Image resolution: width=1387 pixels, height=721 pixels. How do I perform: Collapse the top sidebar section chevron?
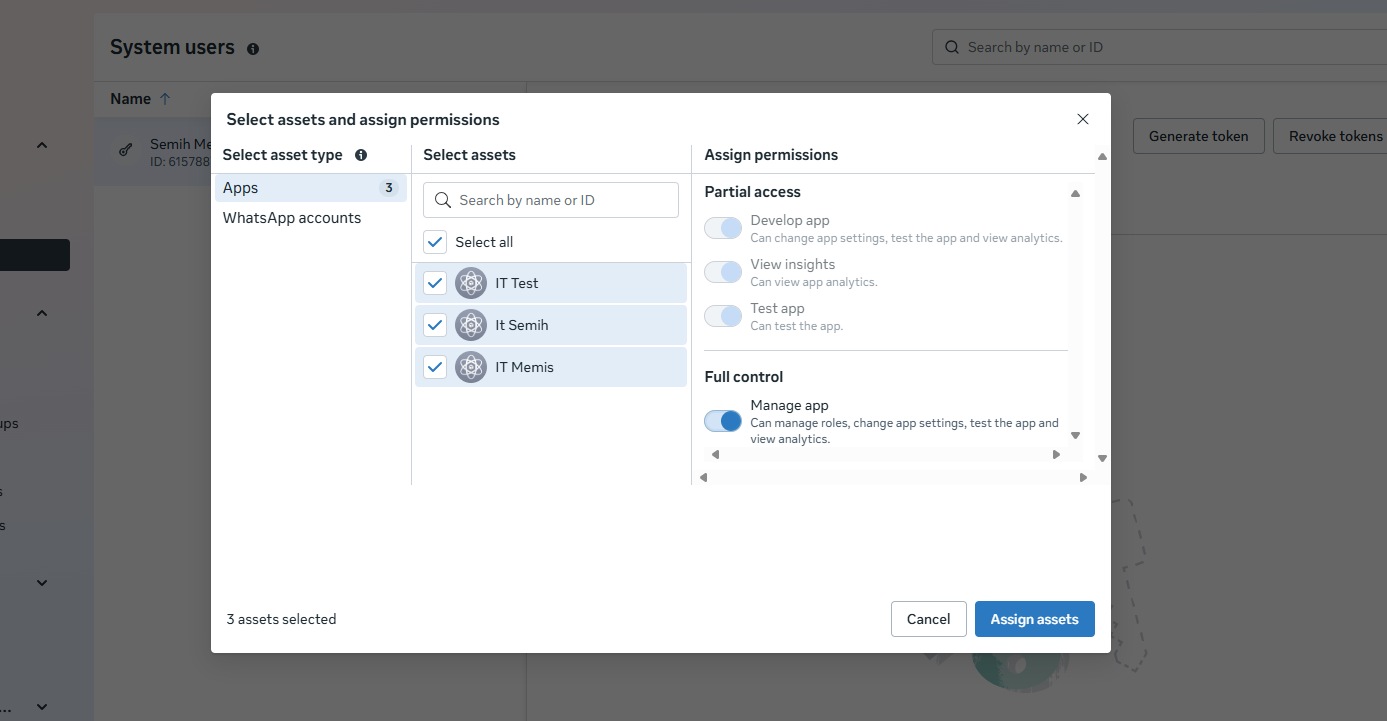coord(42,146)
